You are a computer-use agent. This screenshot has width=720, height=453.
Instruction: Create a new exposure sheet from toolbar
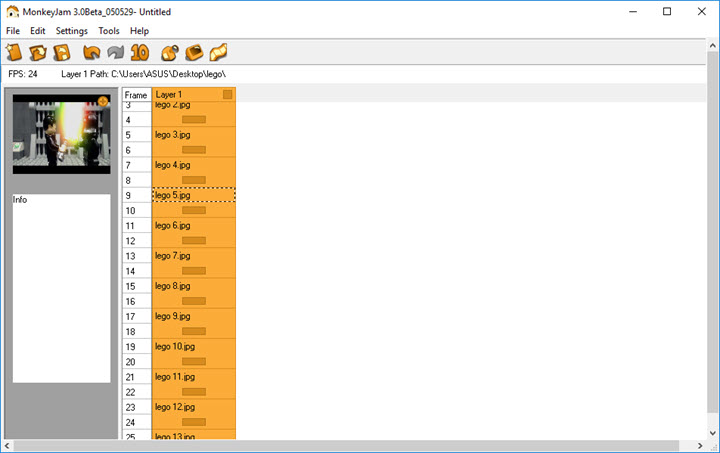(x=14, y=52)
